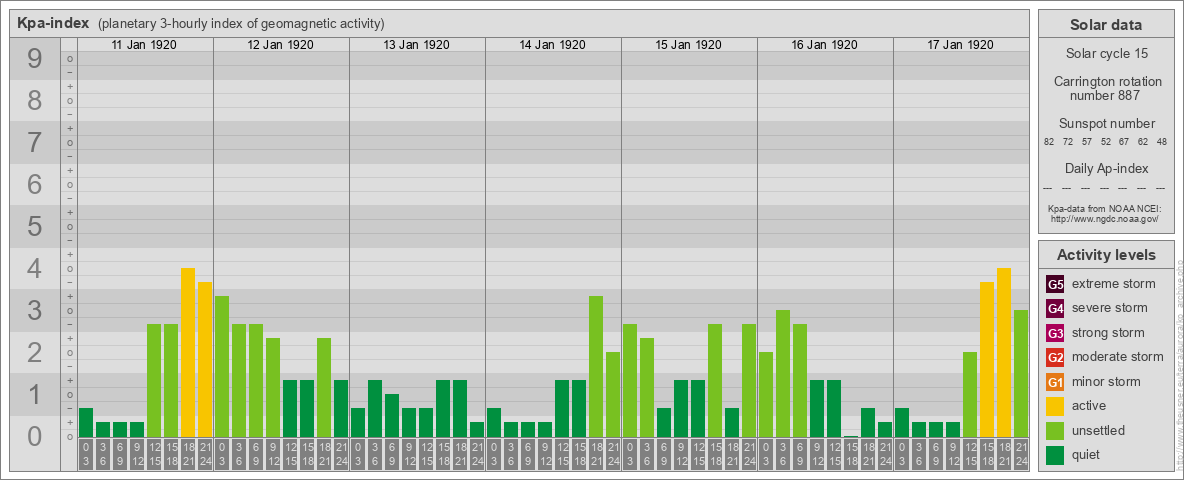Click the '16 Jan 1920' date header
Screen dimensions: 1184x480
click(824, 45)
